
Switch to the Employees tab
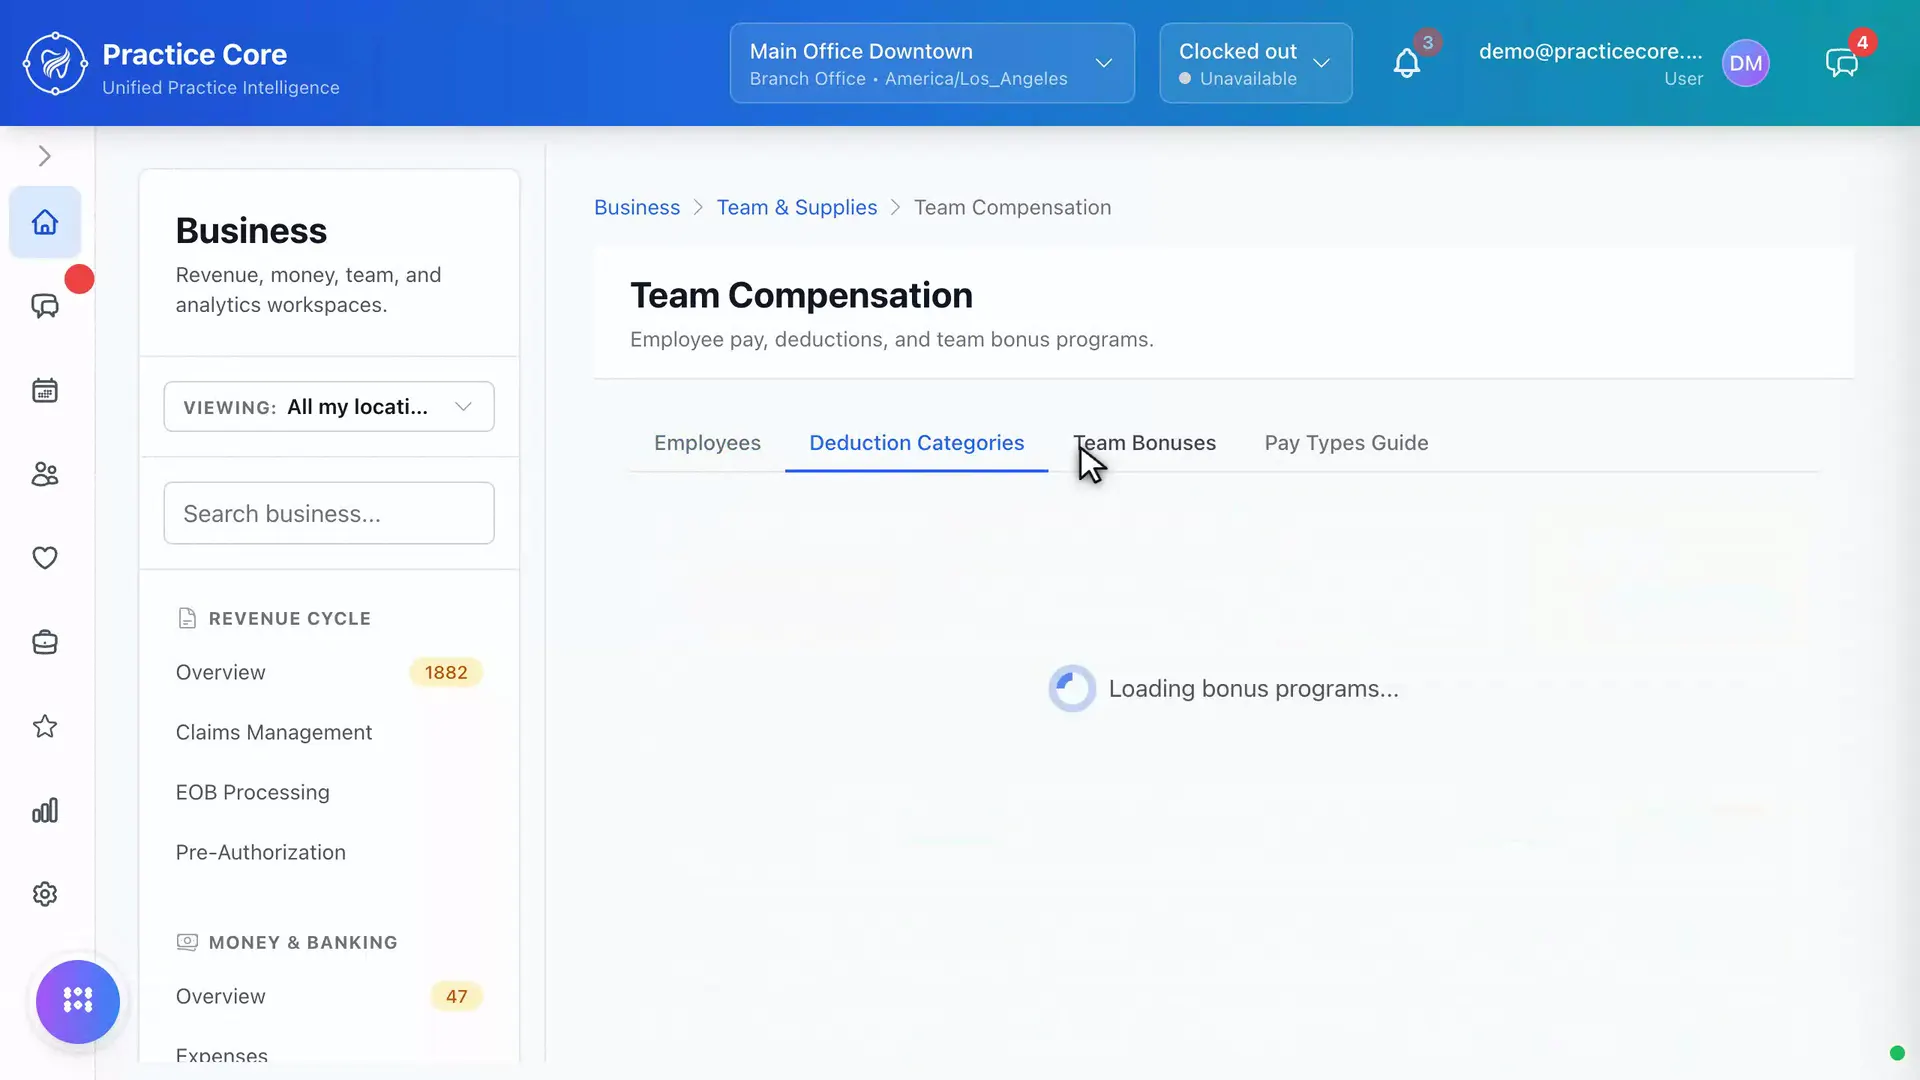707,443
